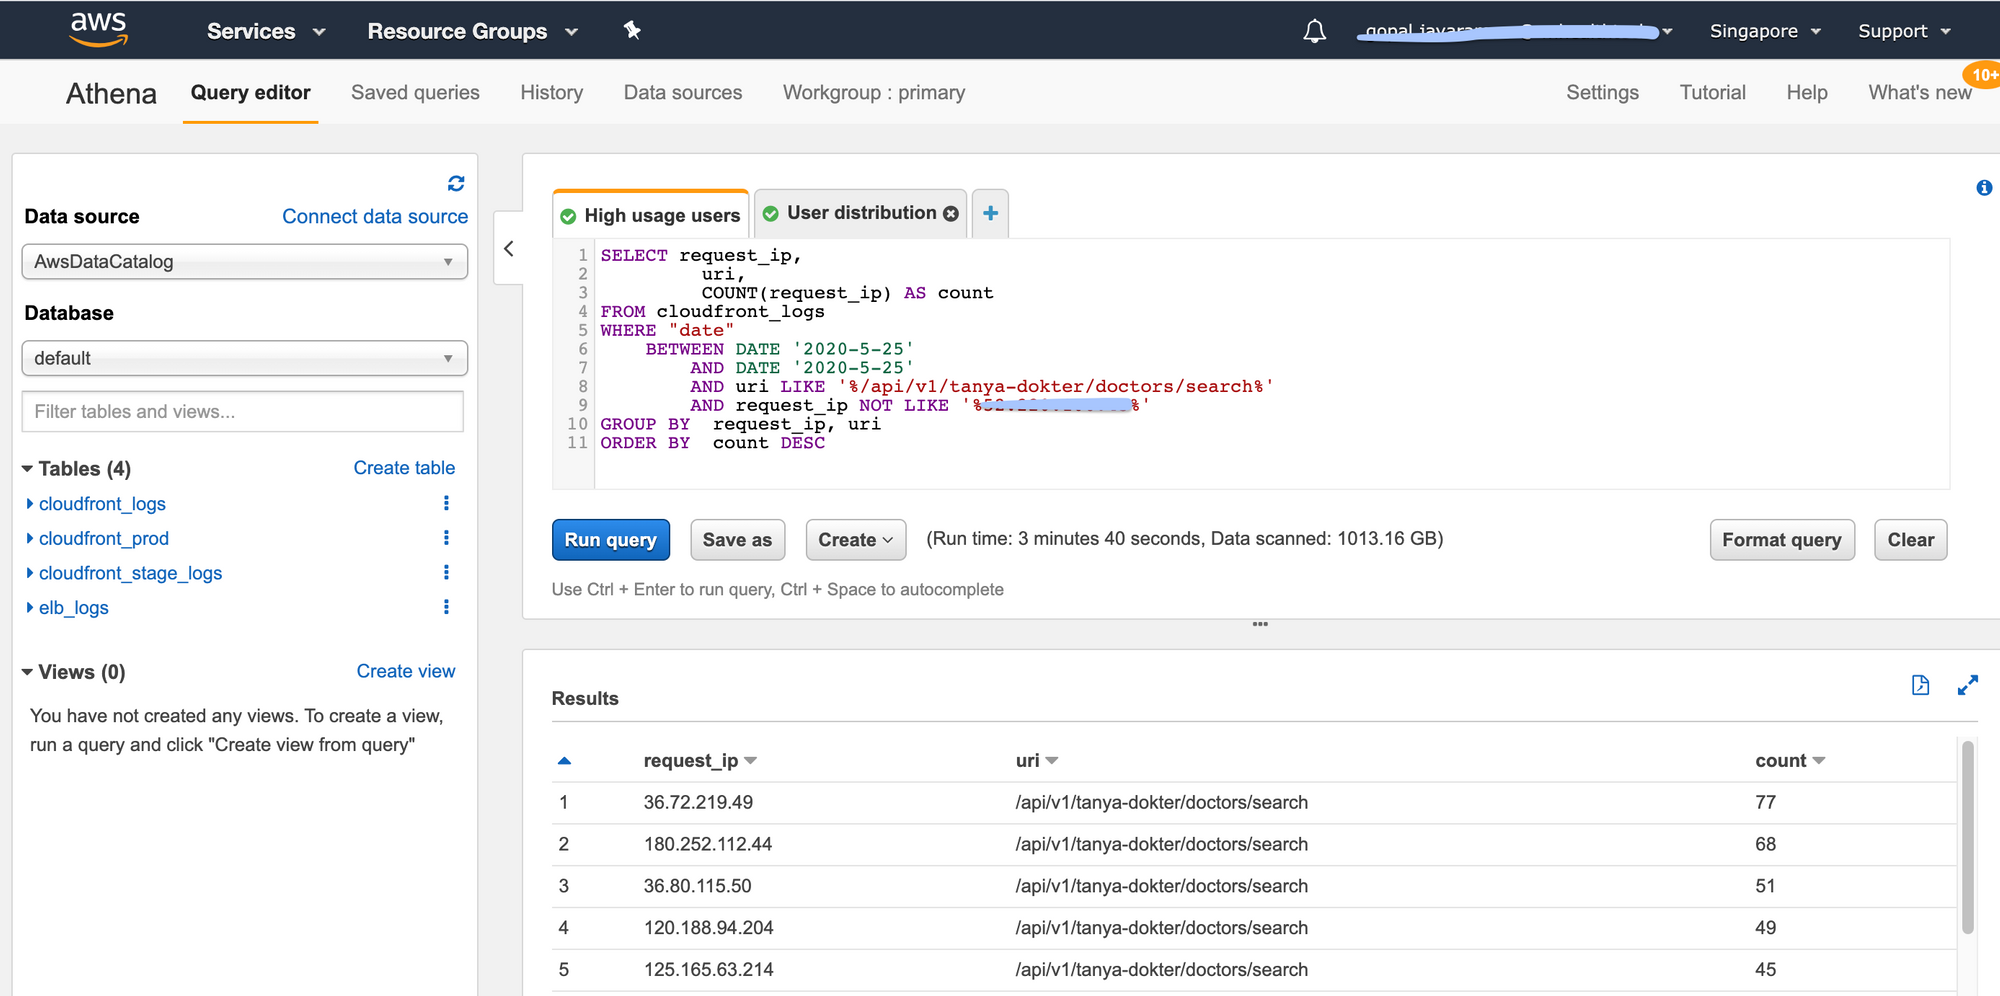Refresh the data source panel
The height and width of the screenshot is (996, 2000).
[456, 183]
